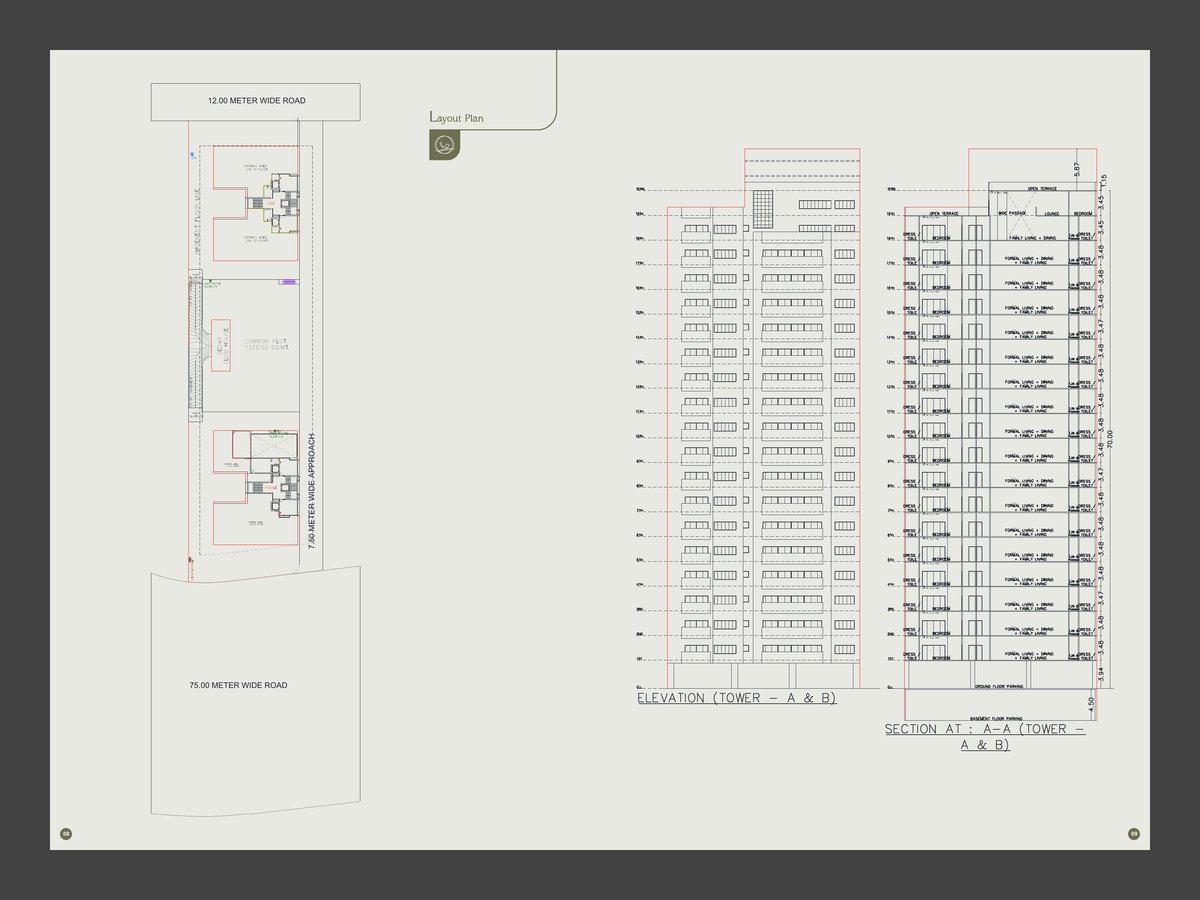Click the purple marker above common plot
Viewport: 1200px width, 900px height.
[289, 283]
